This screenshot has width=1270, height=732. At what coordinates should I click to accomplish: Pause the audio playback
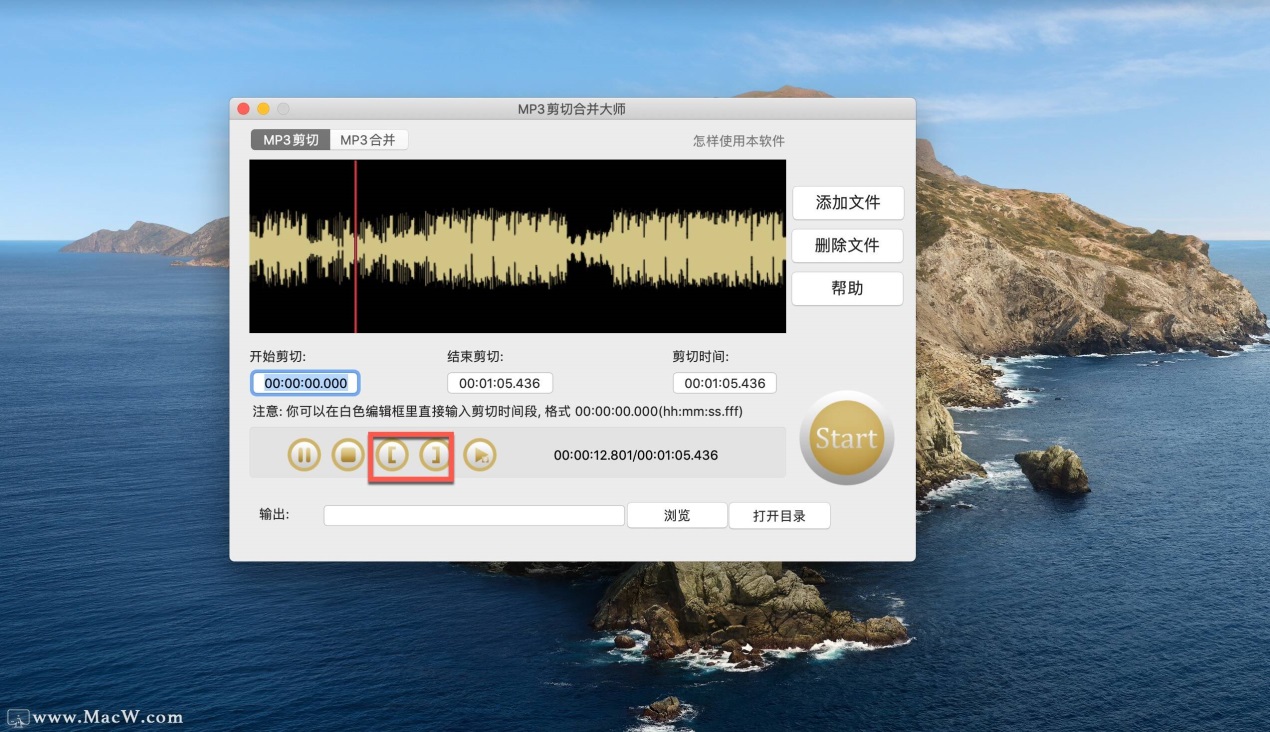pos(304,455)
